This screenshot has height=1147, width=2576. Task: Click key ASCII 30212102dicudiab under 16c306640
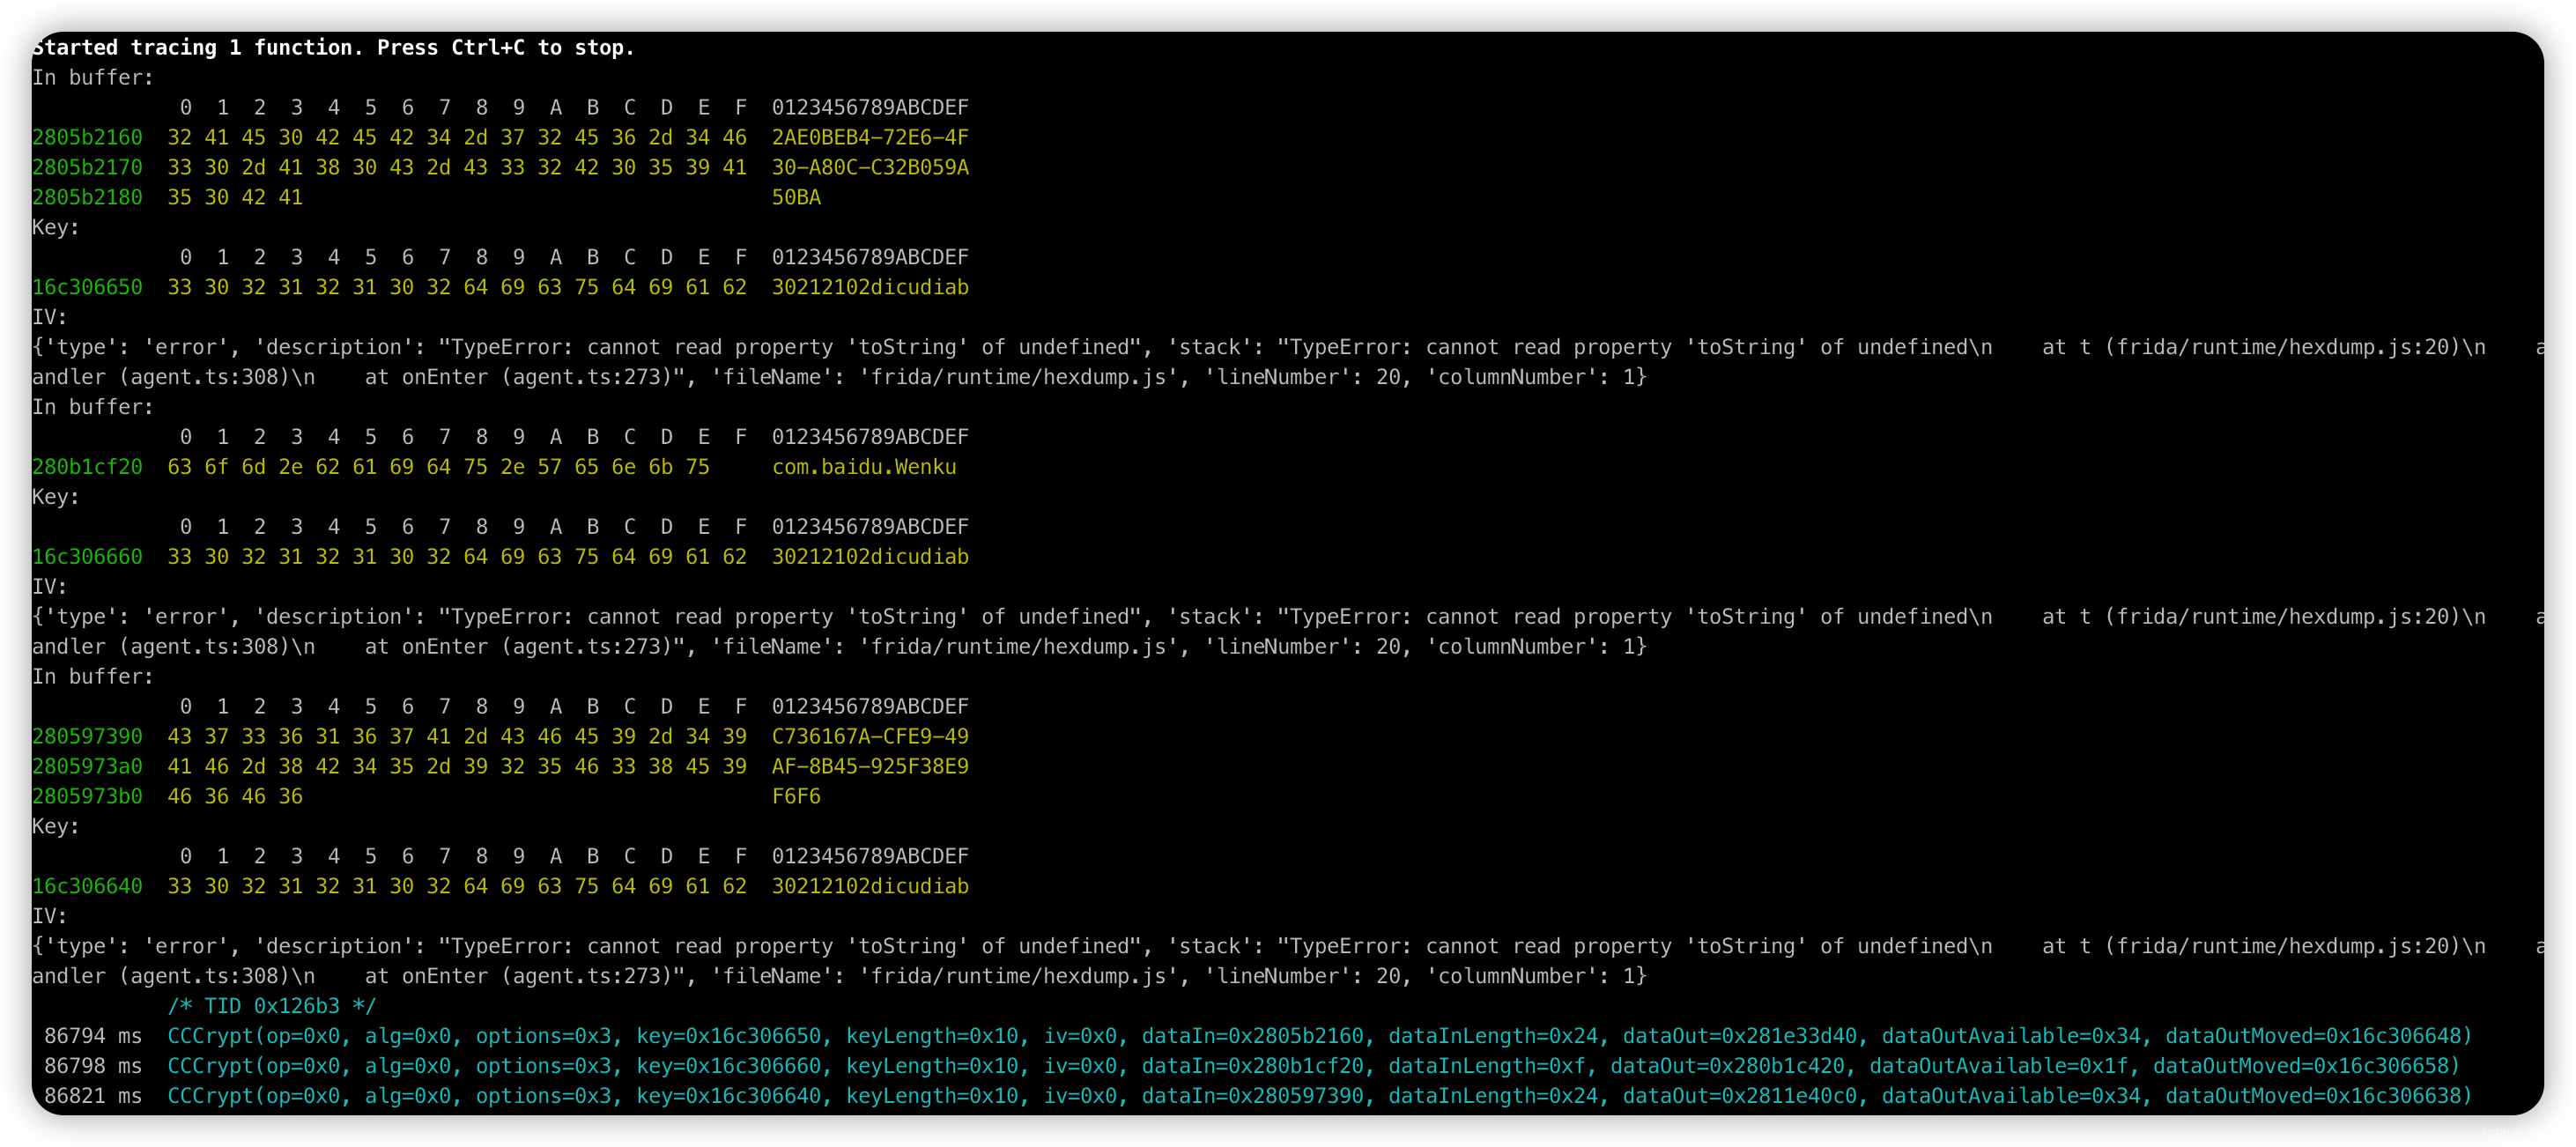(x=870, y=886)
